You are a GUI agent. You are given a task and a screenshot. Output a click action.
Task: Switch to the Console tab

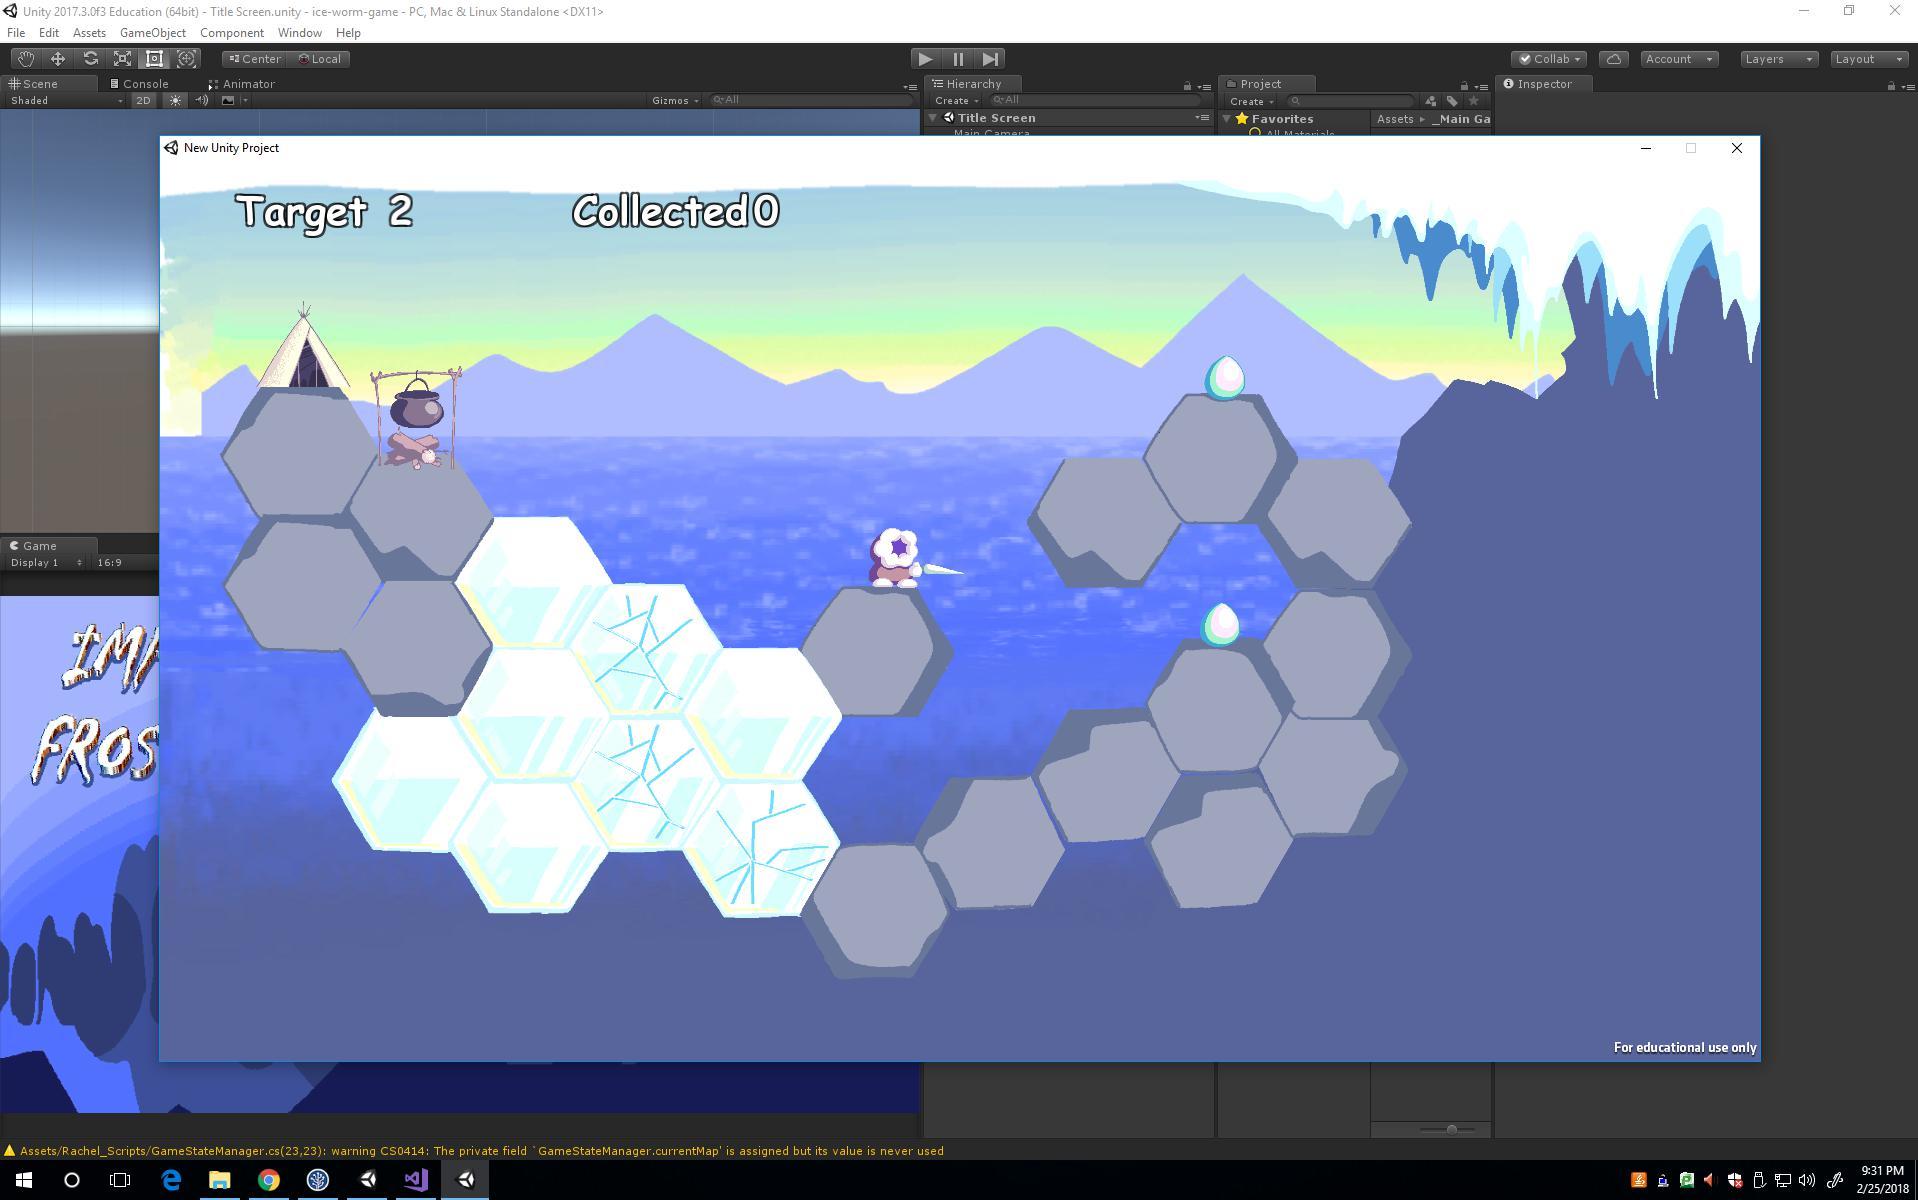[140, 84]
